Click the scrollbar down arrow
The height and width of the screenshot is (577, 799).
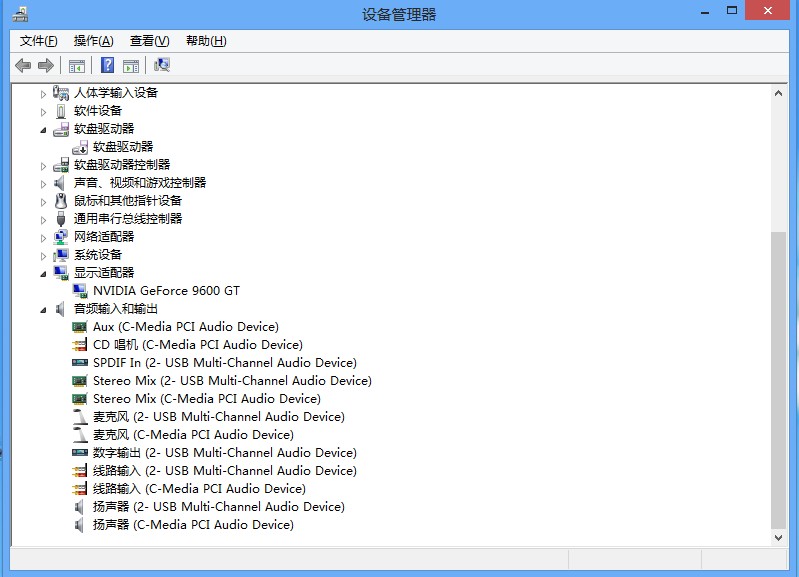coord(778,537)
